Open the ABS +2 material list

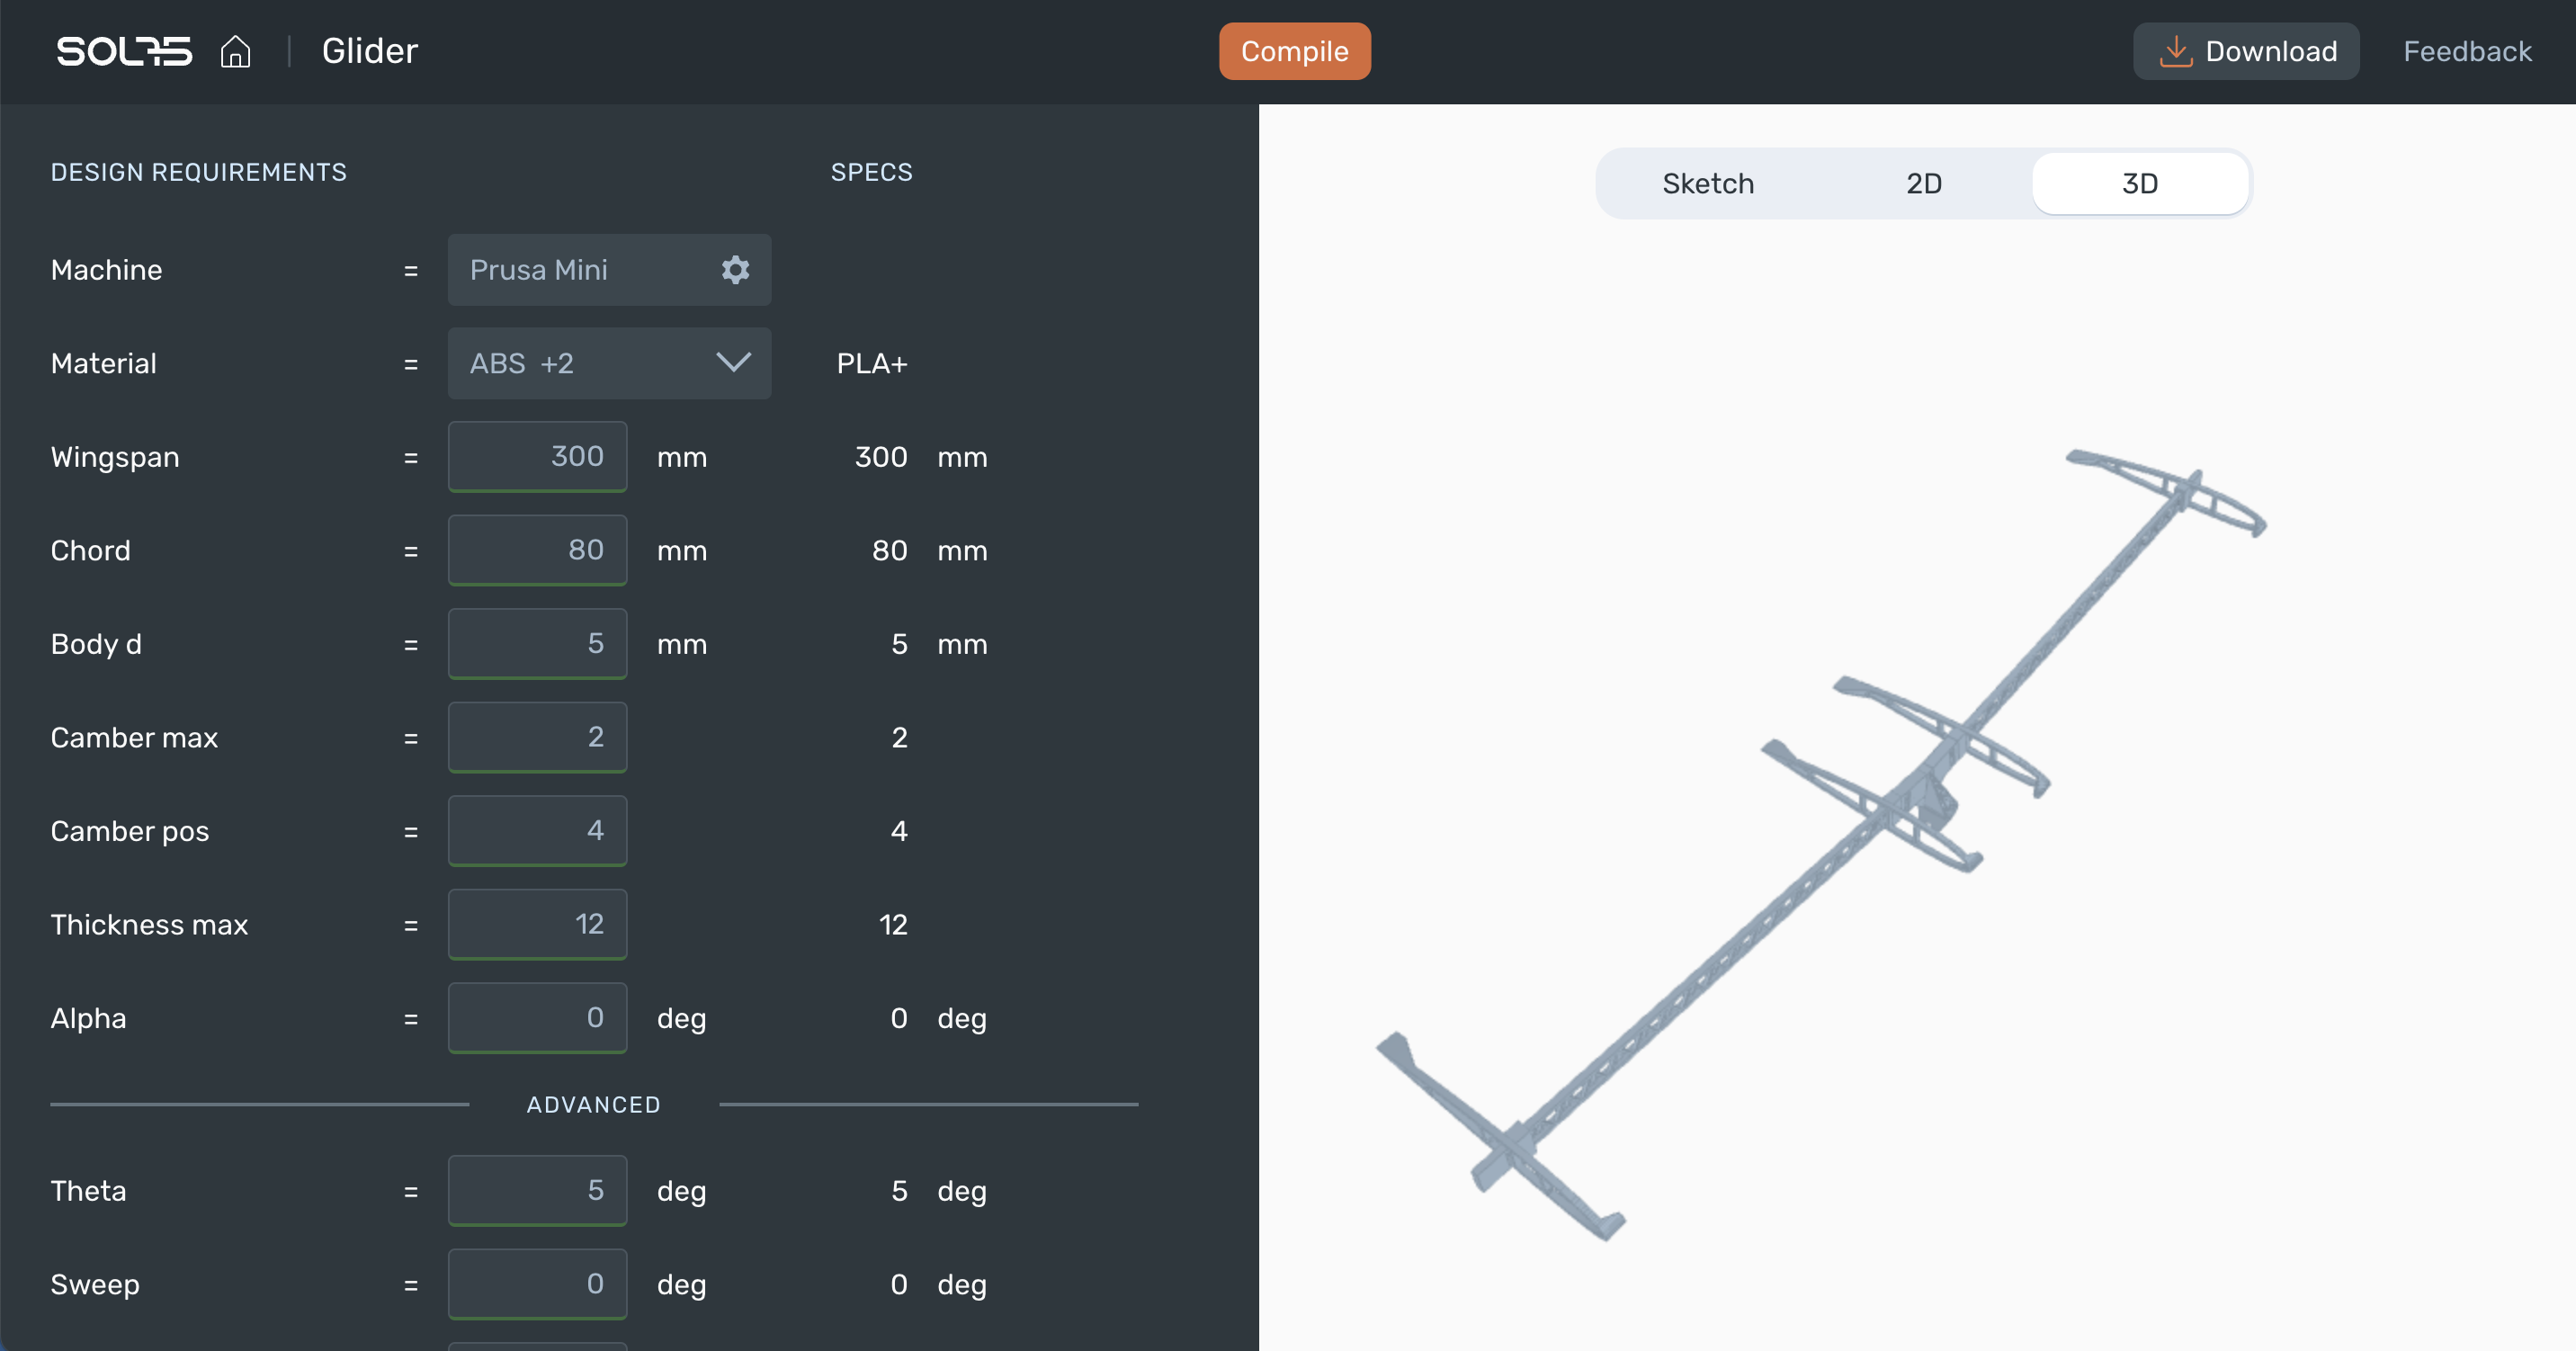[609, 363]
